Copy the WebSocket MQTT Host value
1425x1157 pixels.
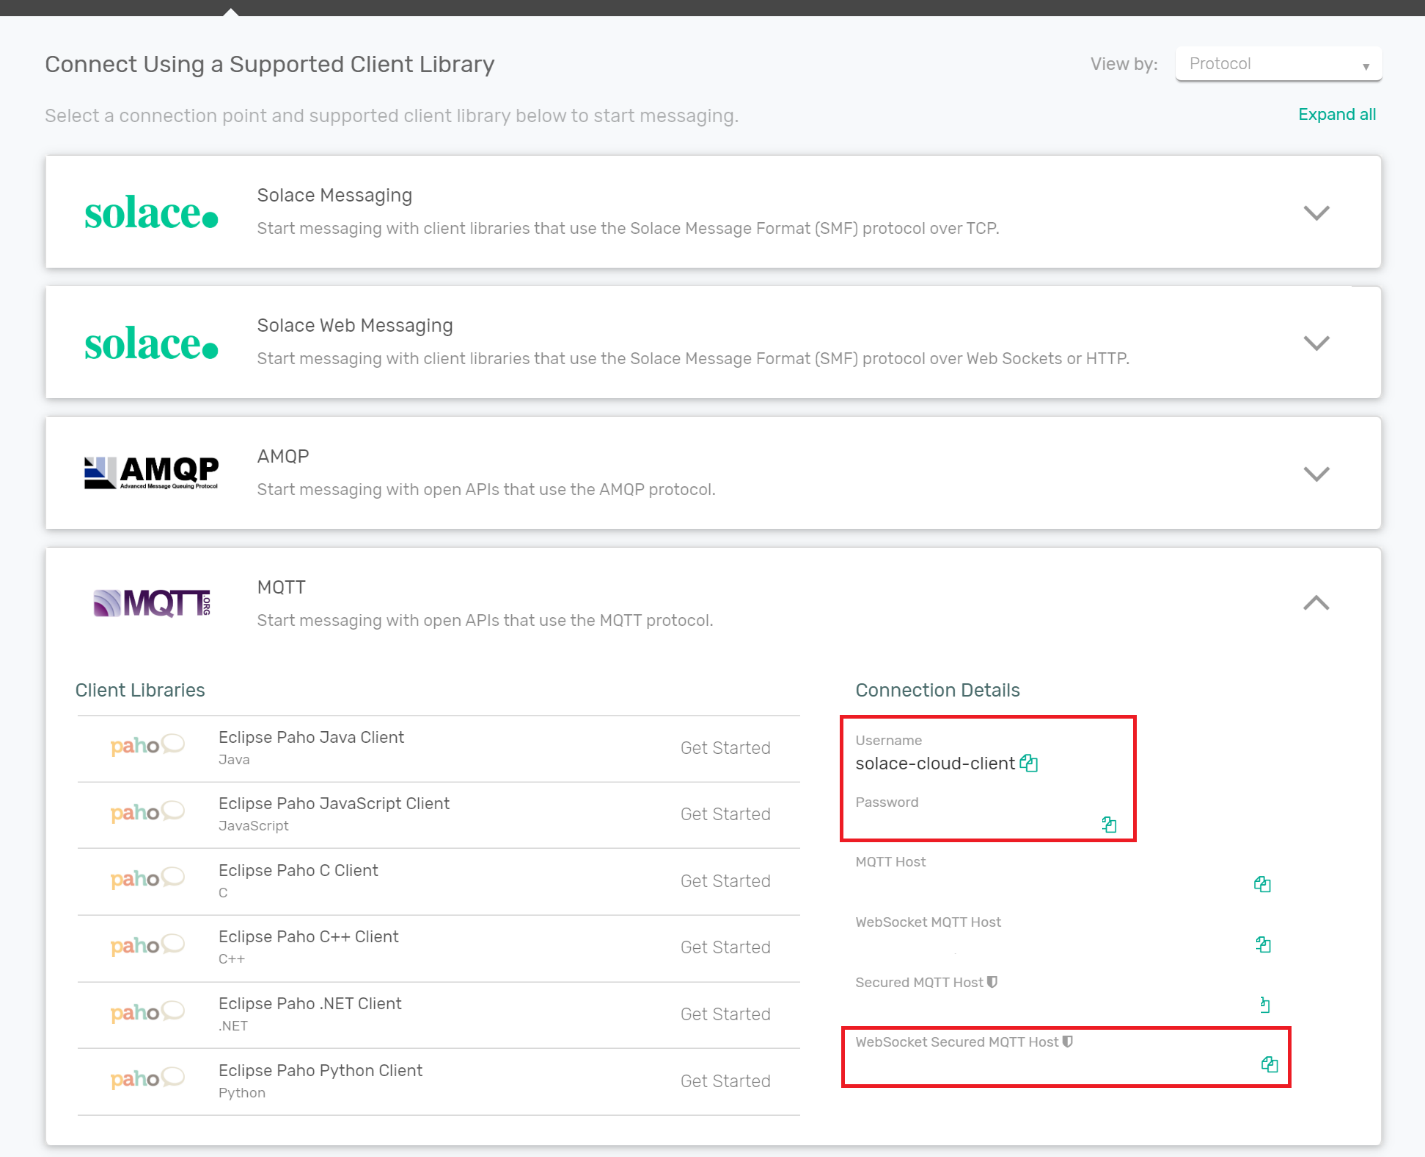(x=1263, y=944)
